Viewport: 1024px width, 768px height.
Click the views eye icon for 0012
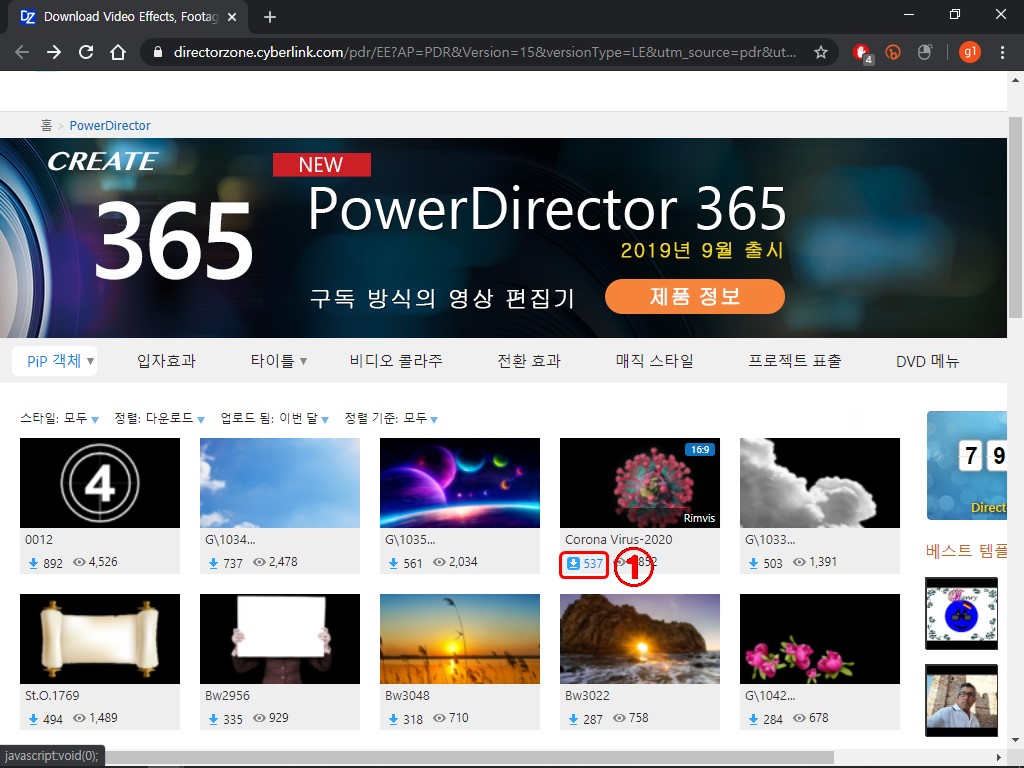(80, 562)
